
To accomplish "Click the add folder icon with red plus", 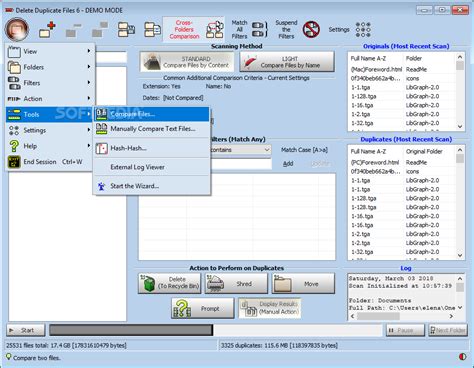I will pyautogui.click(x=47, y=30).
